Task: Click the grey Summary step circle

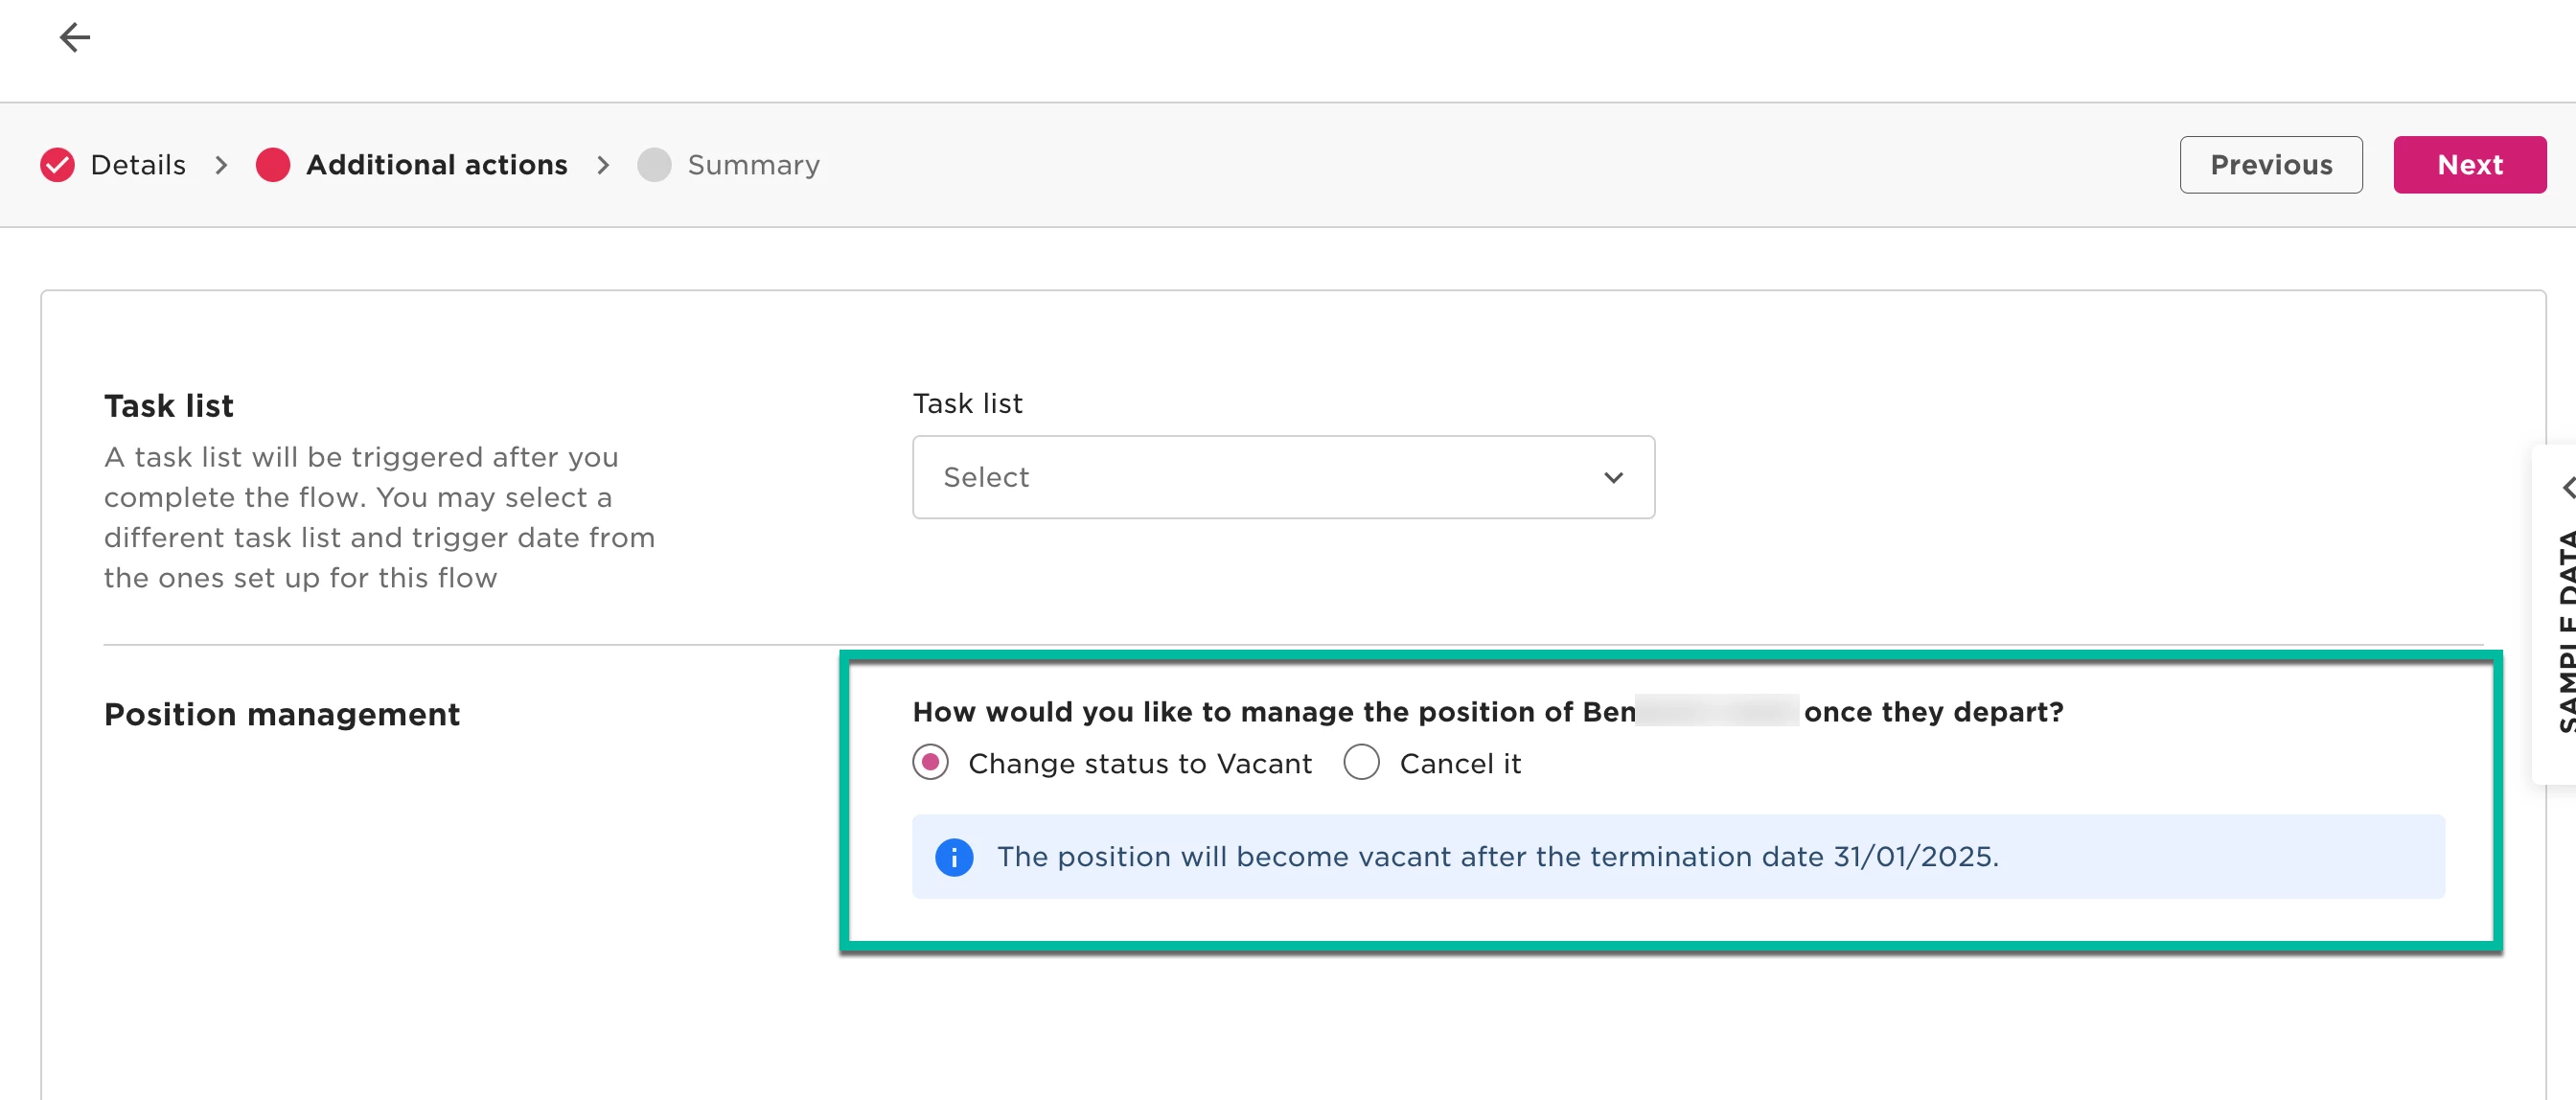Action: (x=654, y=165)
